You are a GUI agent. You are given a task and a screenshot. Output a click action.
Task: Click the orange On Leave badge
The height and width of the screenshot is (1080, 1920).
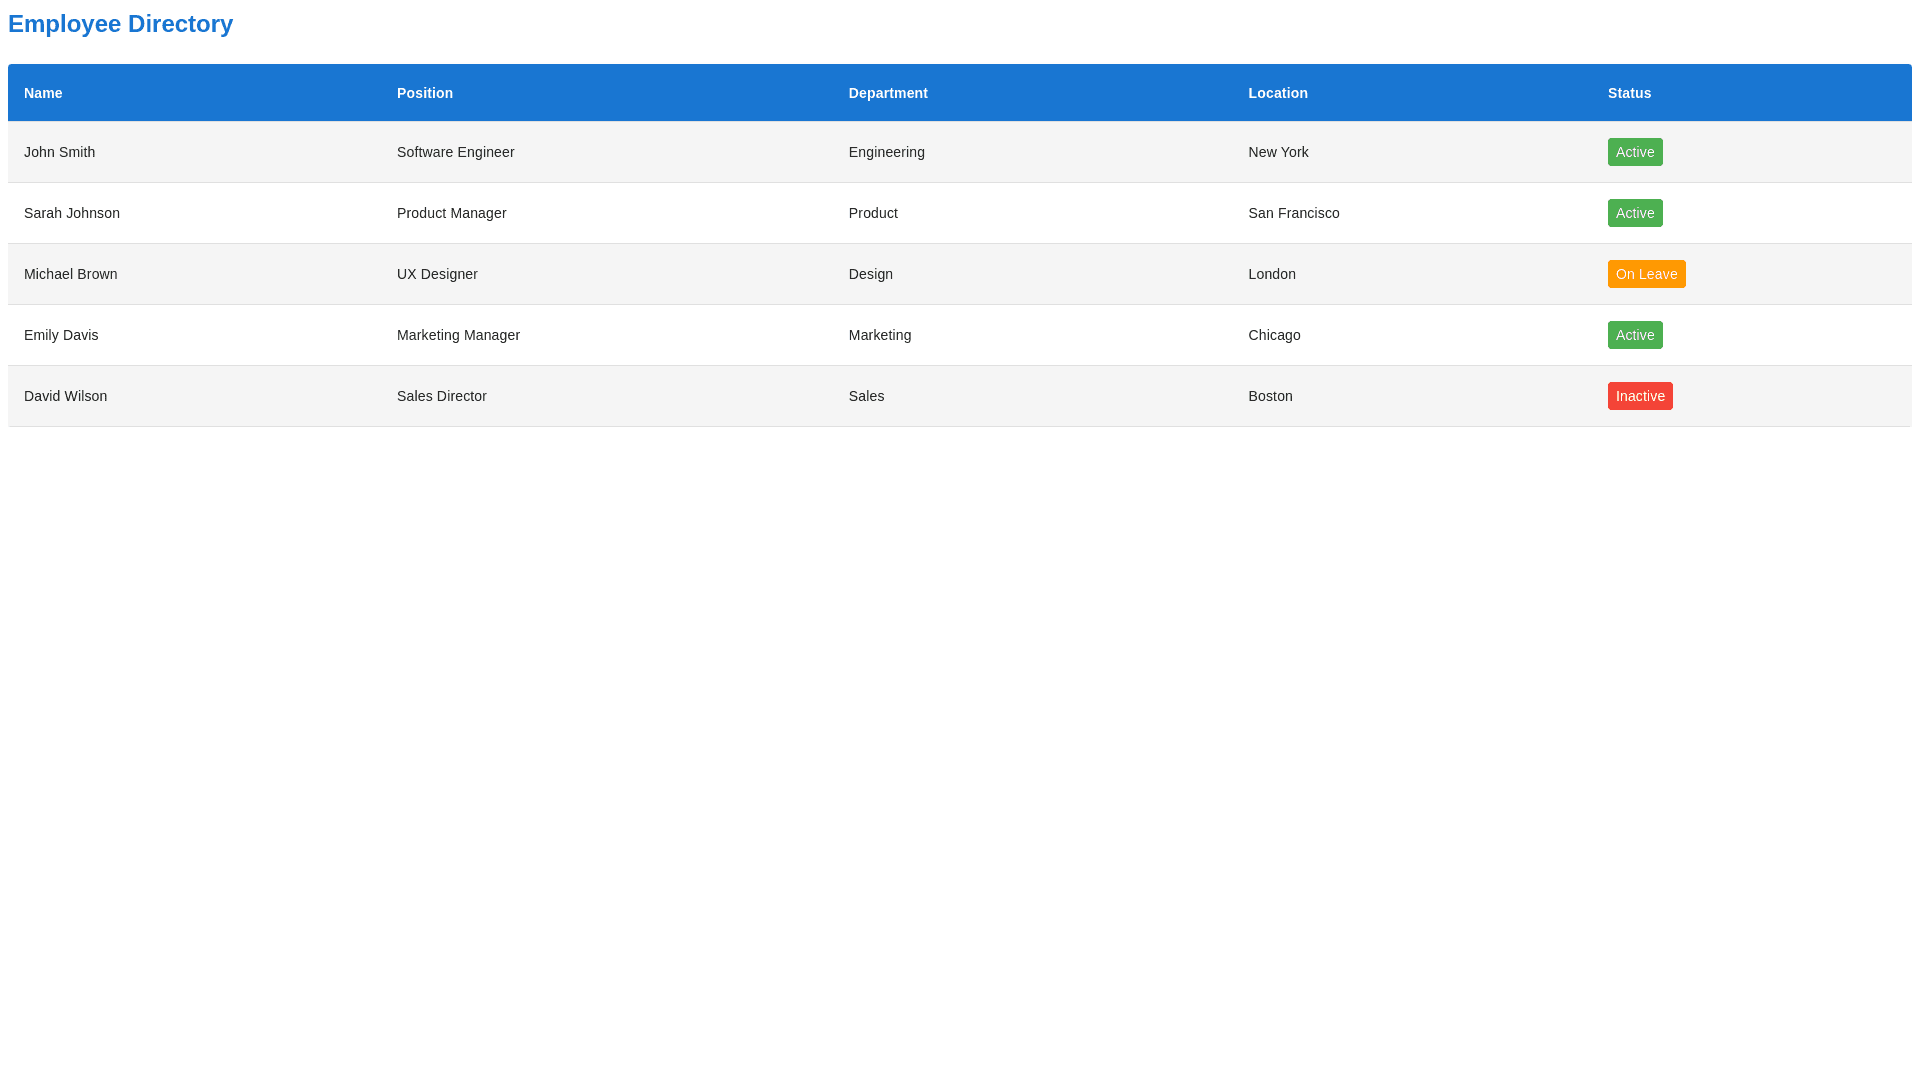click(x=1645, y=274)
